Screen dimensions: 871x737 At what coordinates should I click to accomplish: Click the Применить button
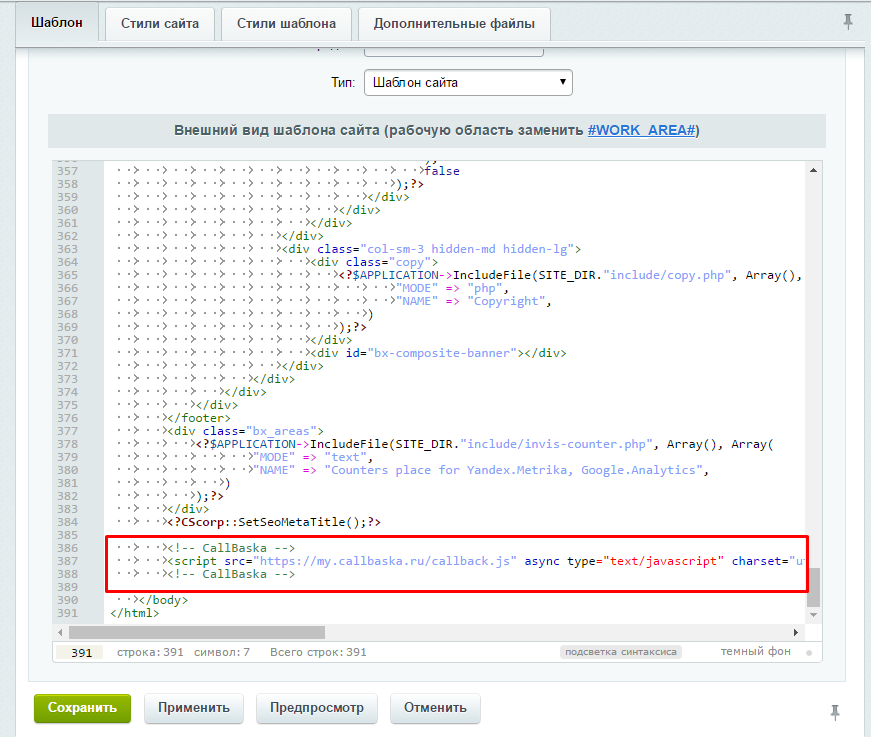[x=194, y=708]
